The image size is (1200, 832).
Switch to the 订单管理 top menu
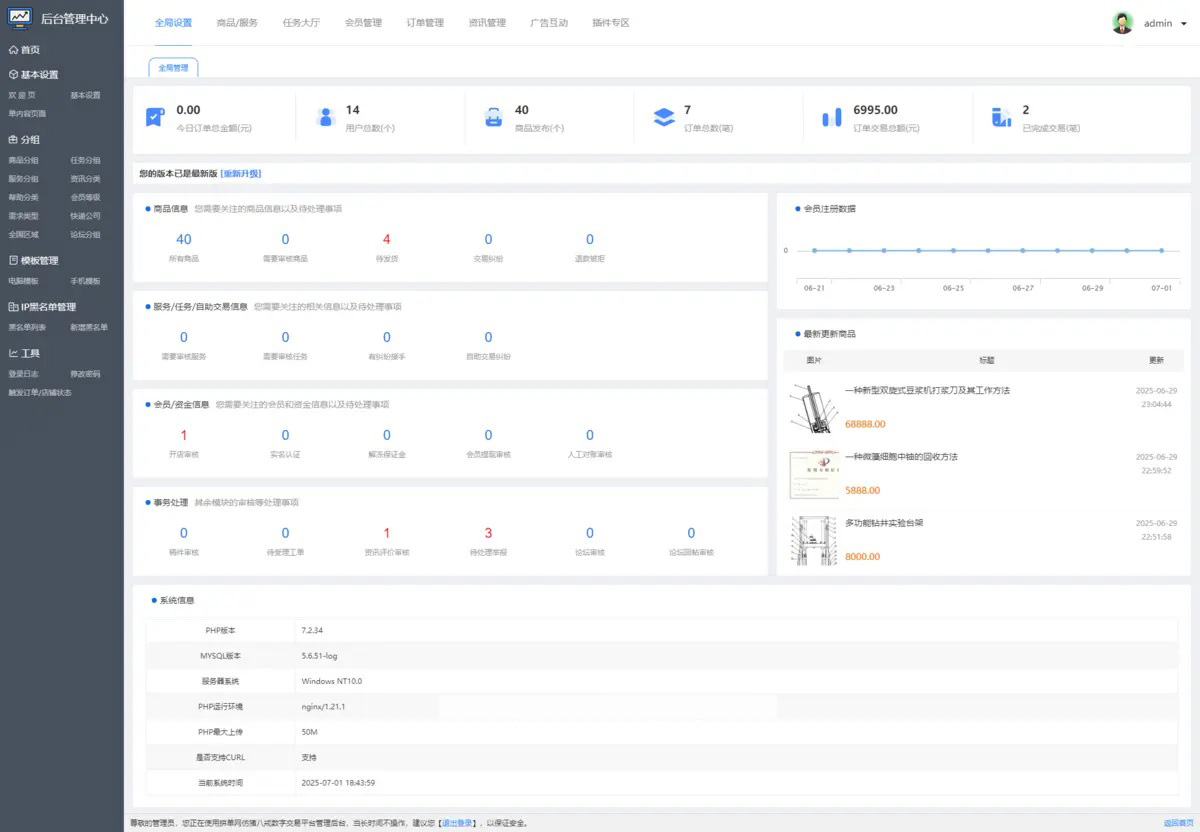coord(425,23)
